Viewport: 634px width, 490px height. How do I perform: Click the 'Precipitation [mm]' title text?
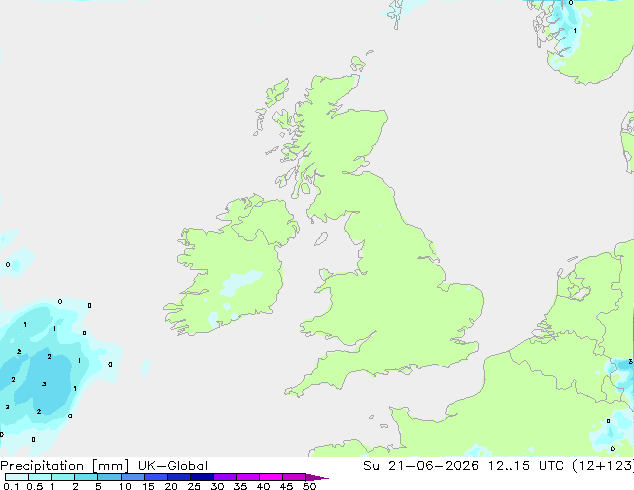pyautogui.click(x=64, y=466)
